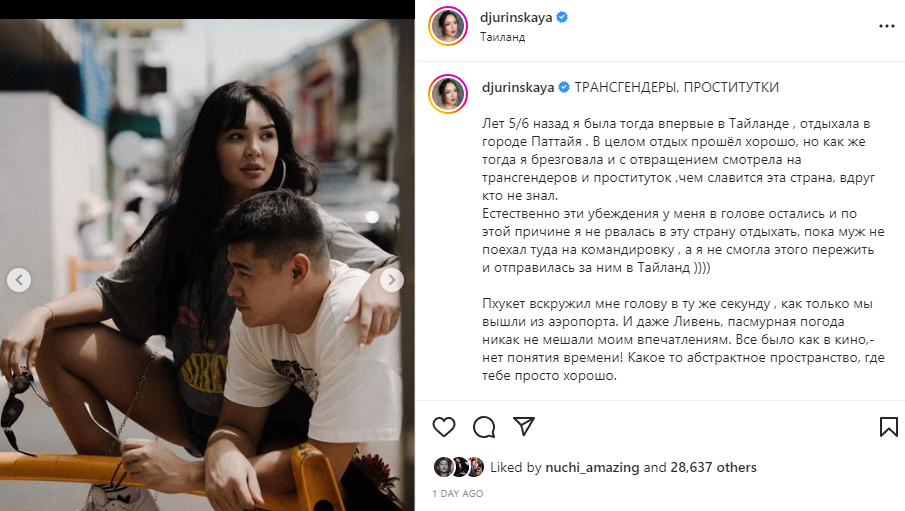Like the post with the heart icon

click(x=444, y=427)
